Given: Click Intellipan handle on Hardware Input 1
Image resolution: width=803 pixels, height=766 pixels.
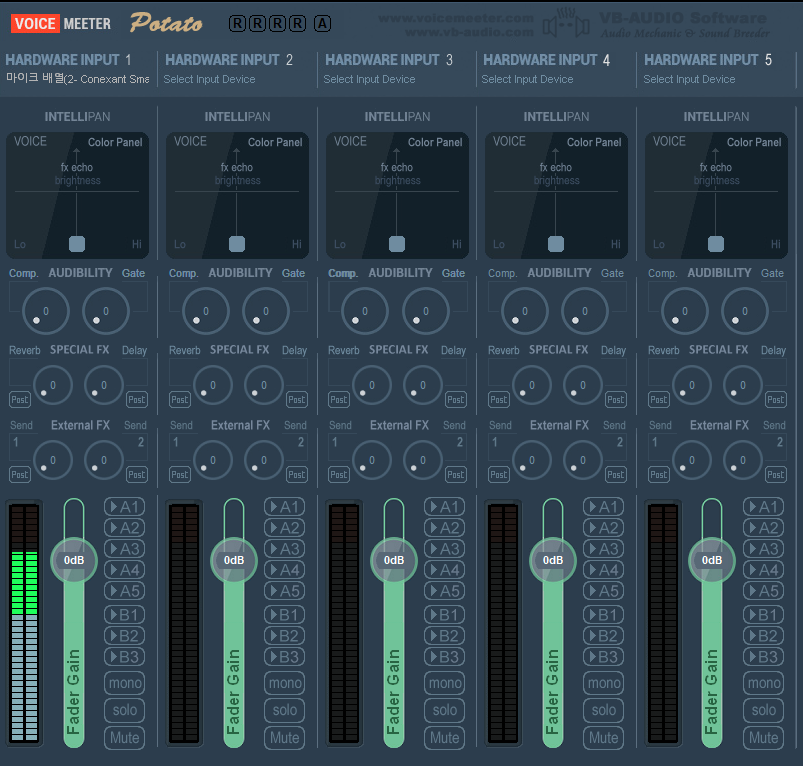Looking at the screenshot, I should [77, 244].
